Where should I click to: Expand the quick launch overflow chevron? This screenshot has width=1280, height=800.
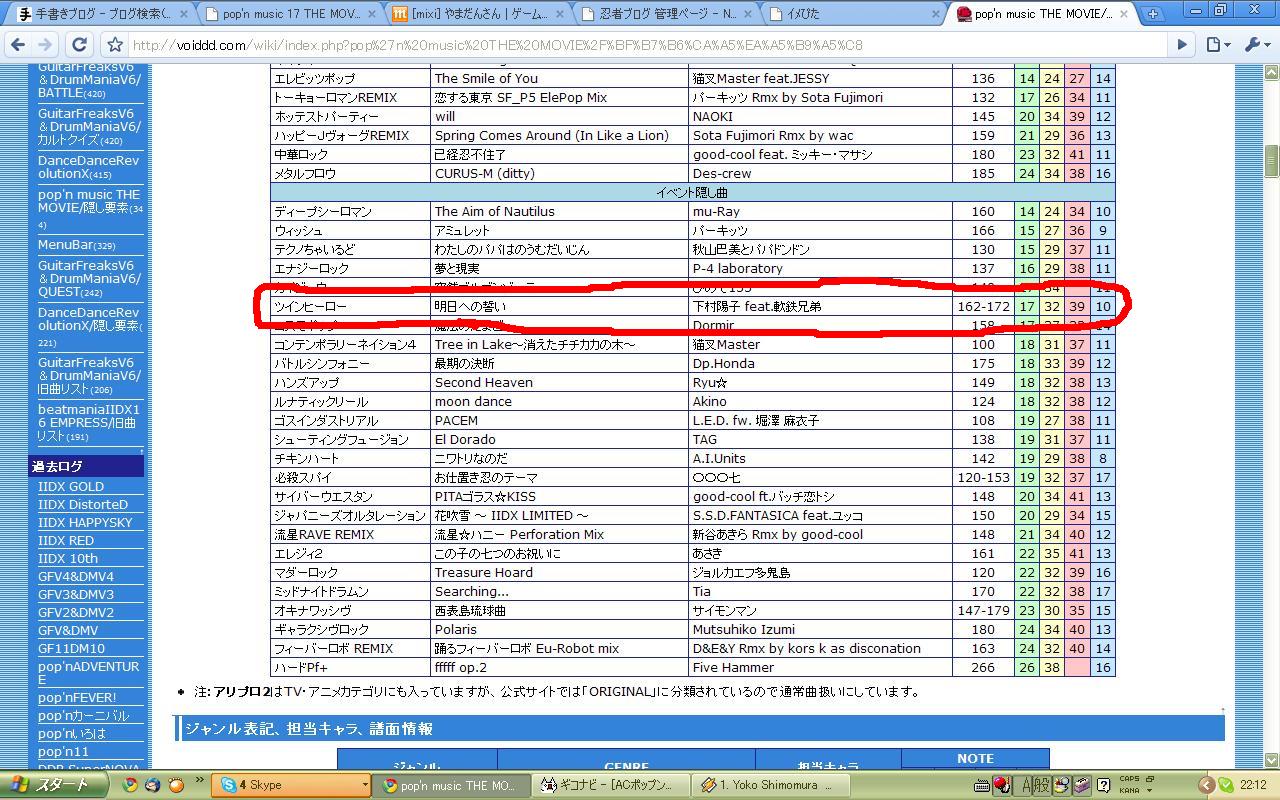[x=199, y=780]
